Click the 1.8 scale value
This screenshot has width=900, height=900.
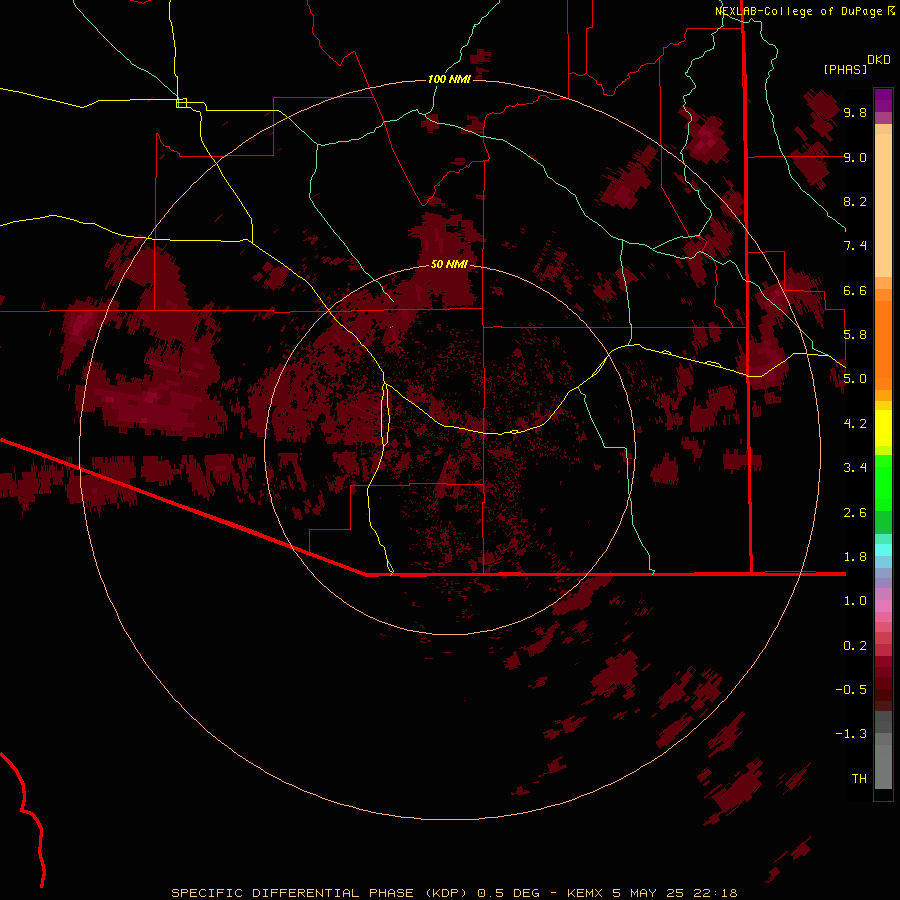coord(855,557)
